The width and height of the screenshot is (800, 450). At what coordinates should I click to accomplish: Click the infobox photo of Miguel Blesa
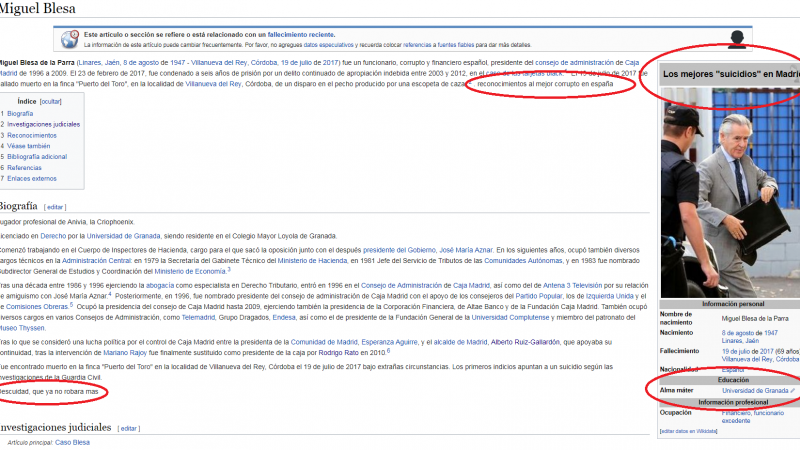pos(730,193)
